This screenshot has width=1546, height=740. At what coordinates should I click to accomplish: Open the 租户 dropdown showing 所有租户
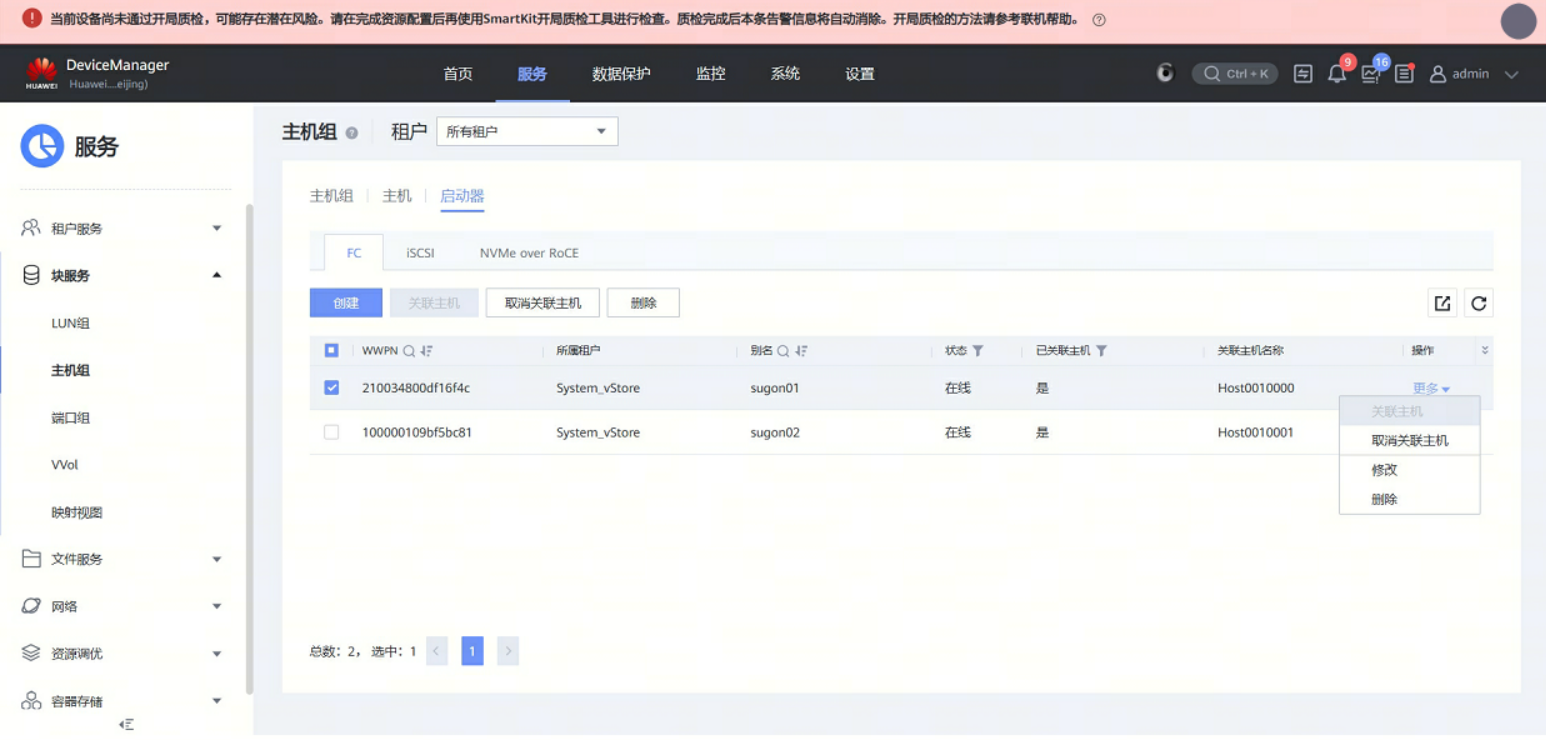coord(527,131)
